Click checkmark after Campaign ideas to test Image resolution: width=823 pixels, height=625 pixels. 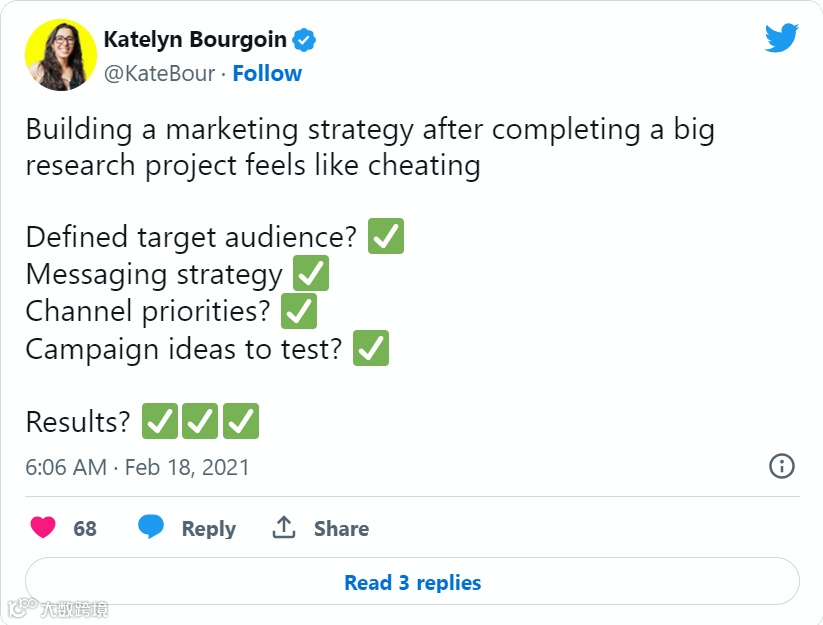(371, 348)
